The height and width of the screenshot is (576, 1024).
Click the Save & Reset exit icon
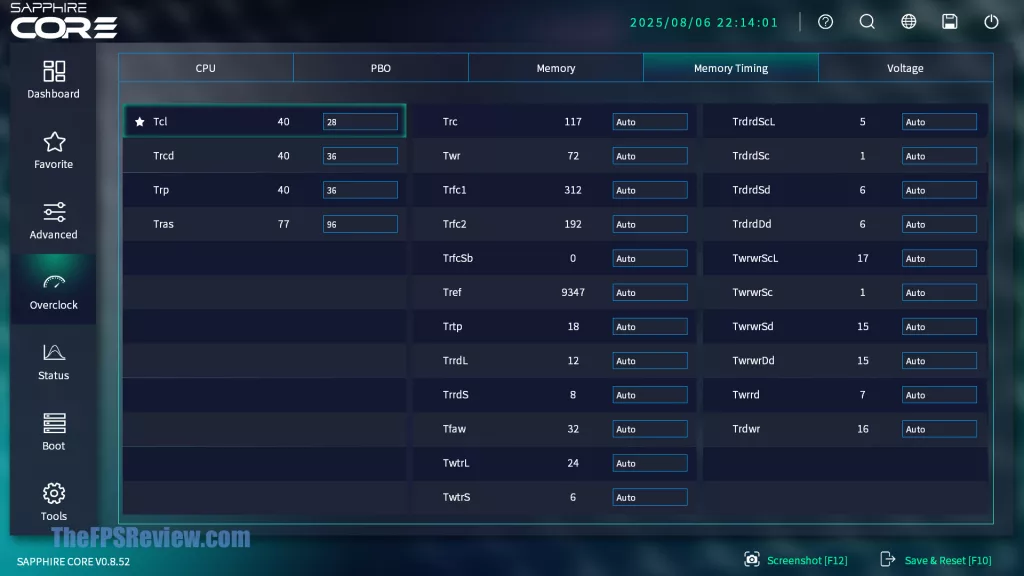(x=888, y=560)
